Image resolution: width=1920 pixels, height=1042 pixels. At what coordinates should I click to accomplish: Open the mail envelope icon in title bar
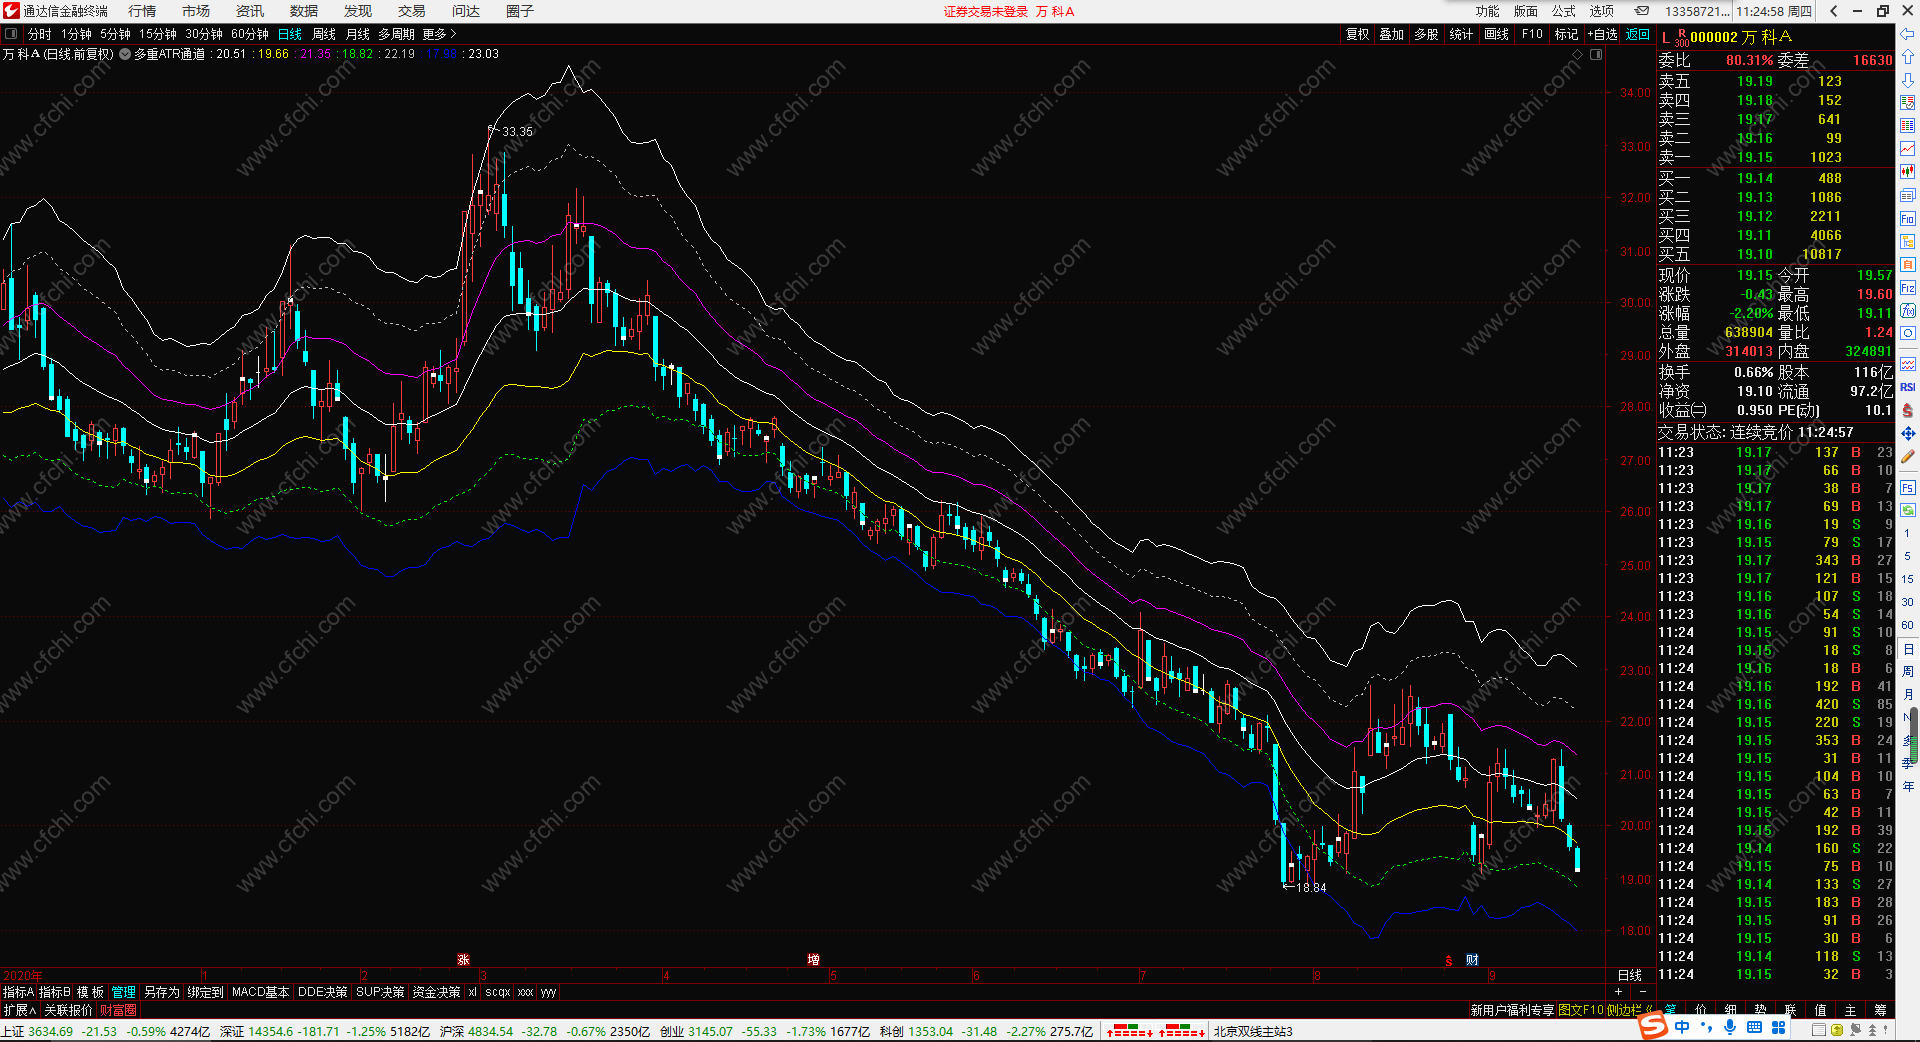click(x=1642, y=11)
